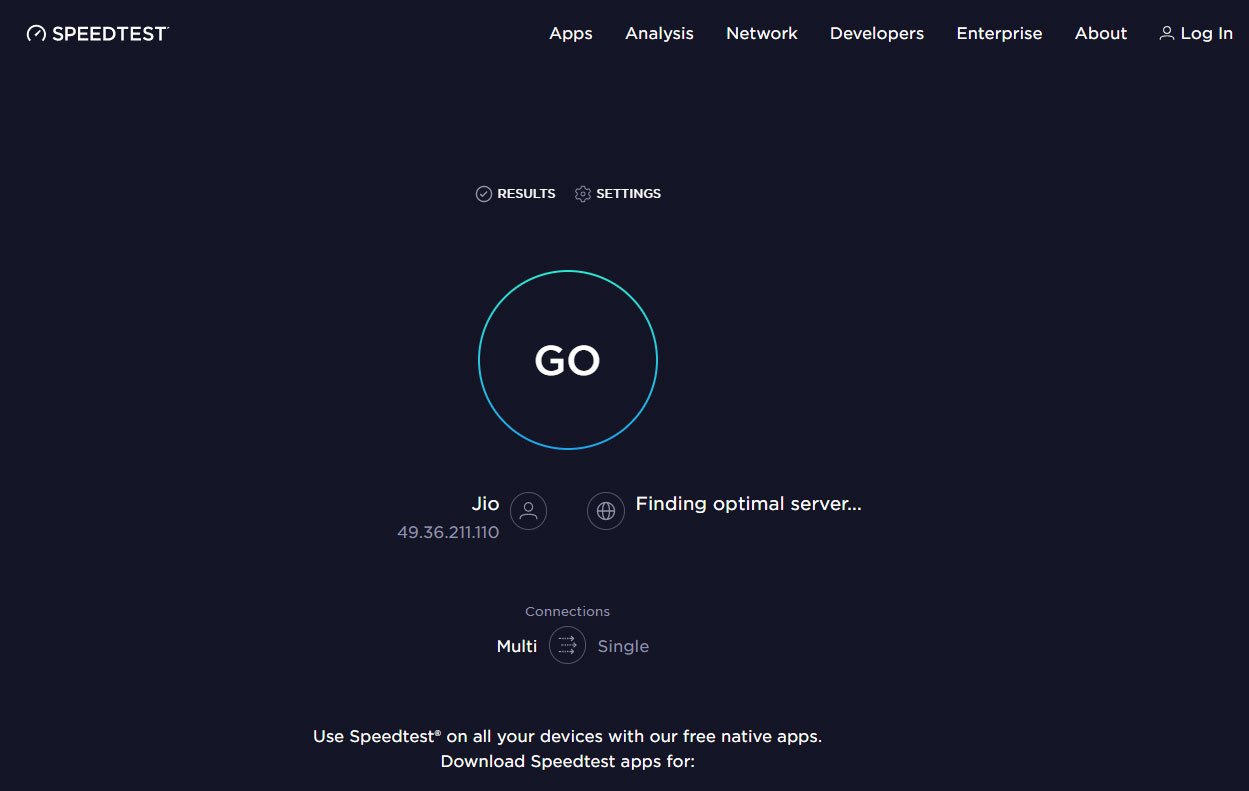Click the Speedtest gauge logo icon

point(34,32)
